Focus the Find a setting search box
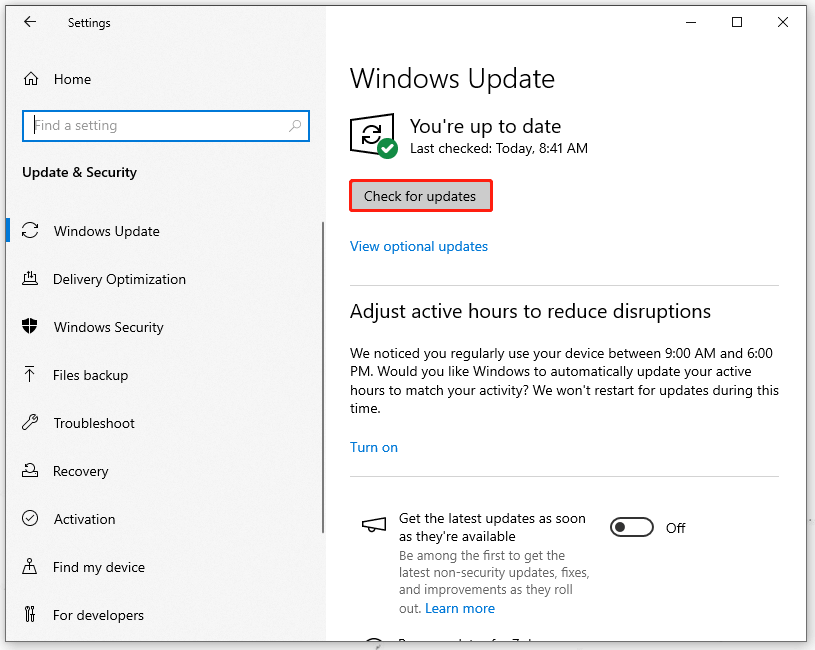Image resolution: width=815 pixels, height=650 pixels. point(166,126)
